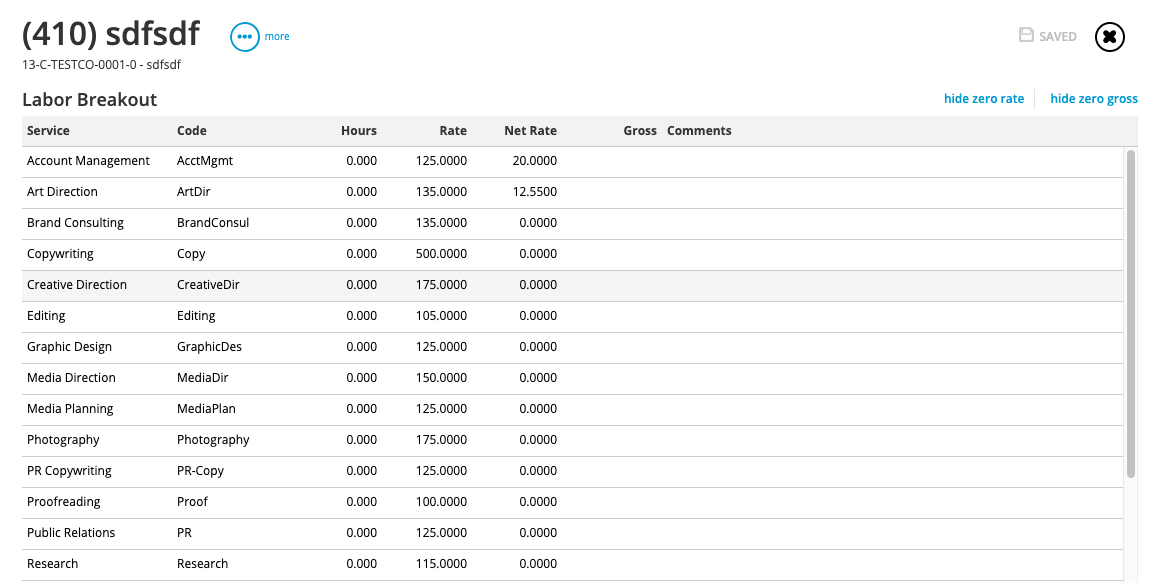Click the AcctMgmt code cell
Image resolution: width=1154 pixels, height=583 pixels.
(x=205, y=161)
